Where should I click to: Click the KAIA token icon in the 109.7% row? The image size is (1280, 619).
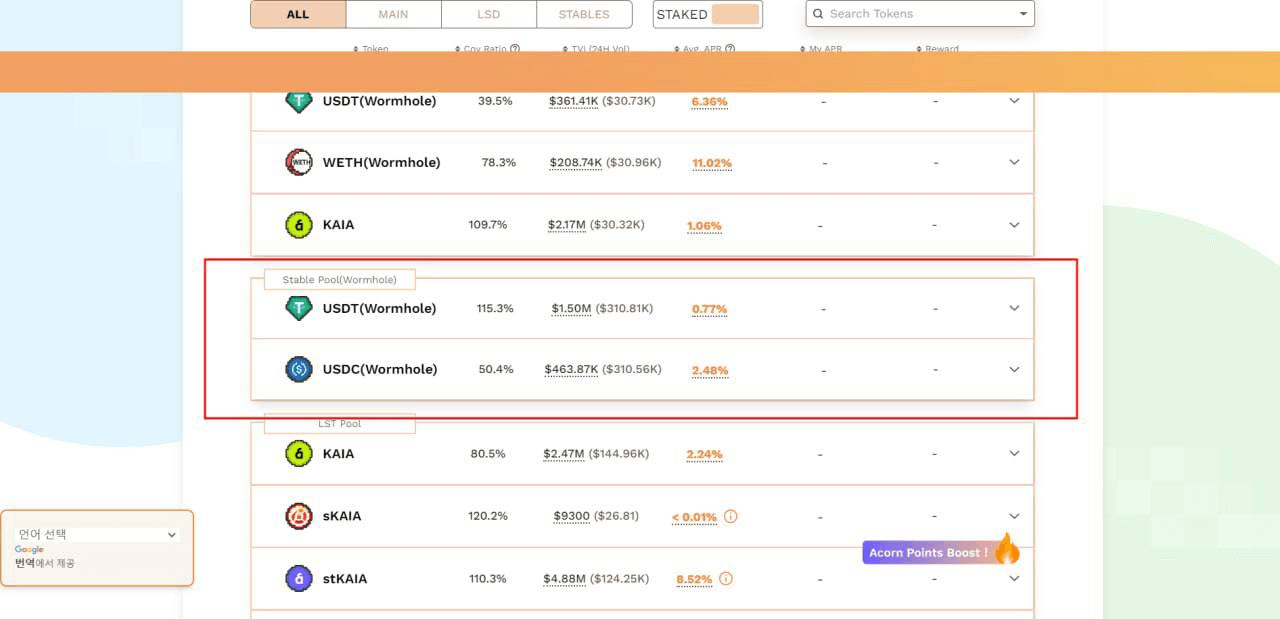pyautogui.click(x=299, y=224)
